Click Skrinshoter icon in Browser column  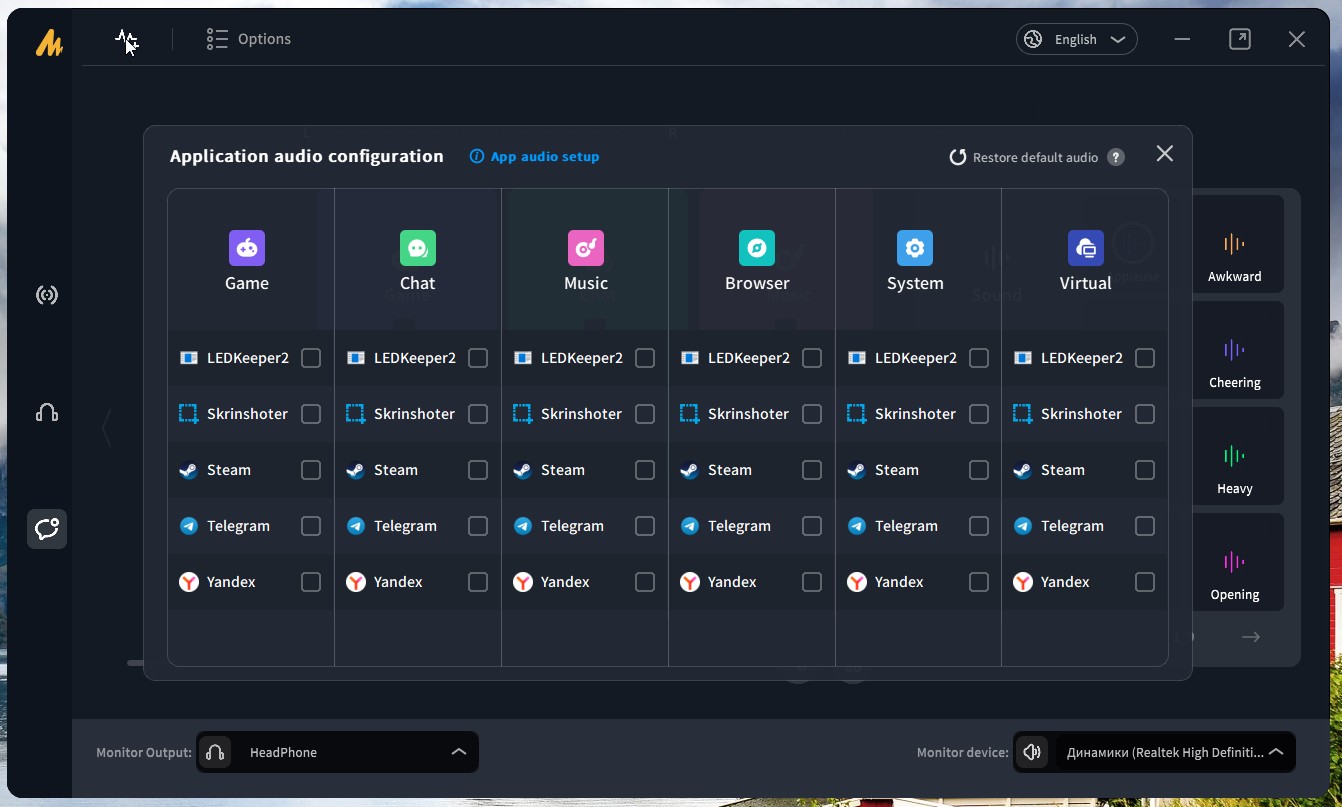pos(690,414)
